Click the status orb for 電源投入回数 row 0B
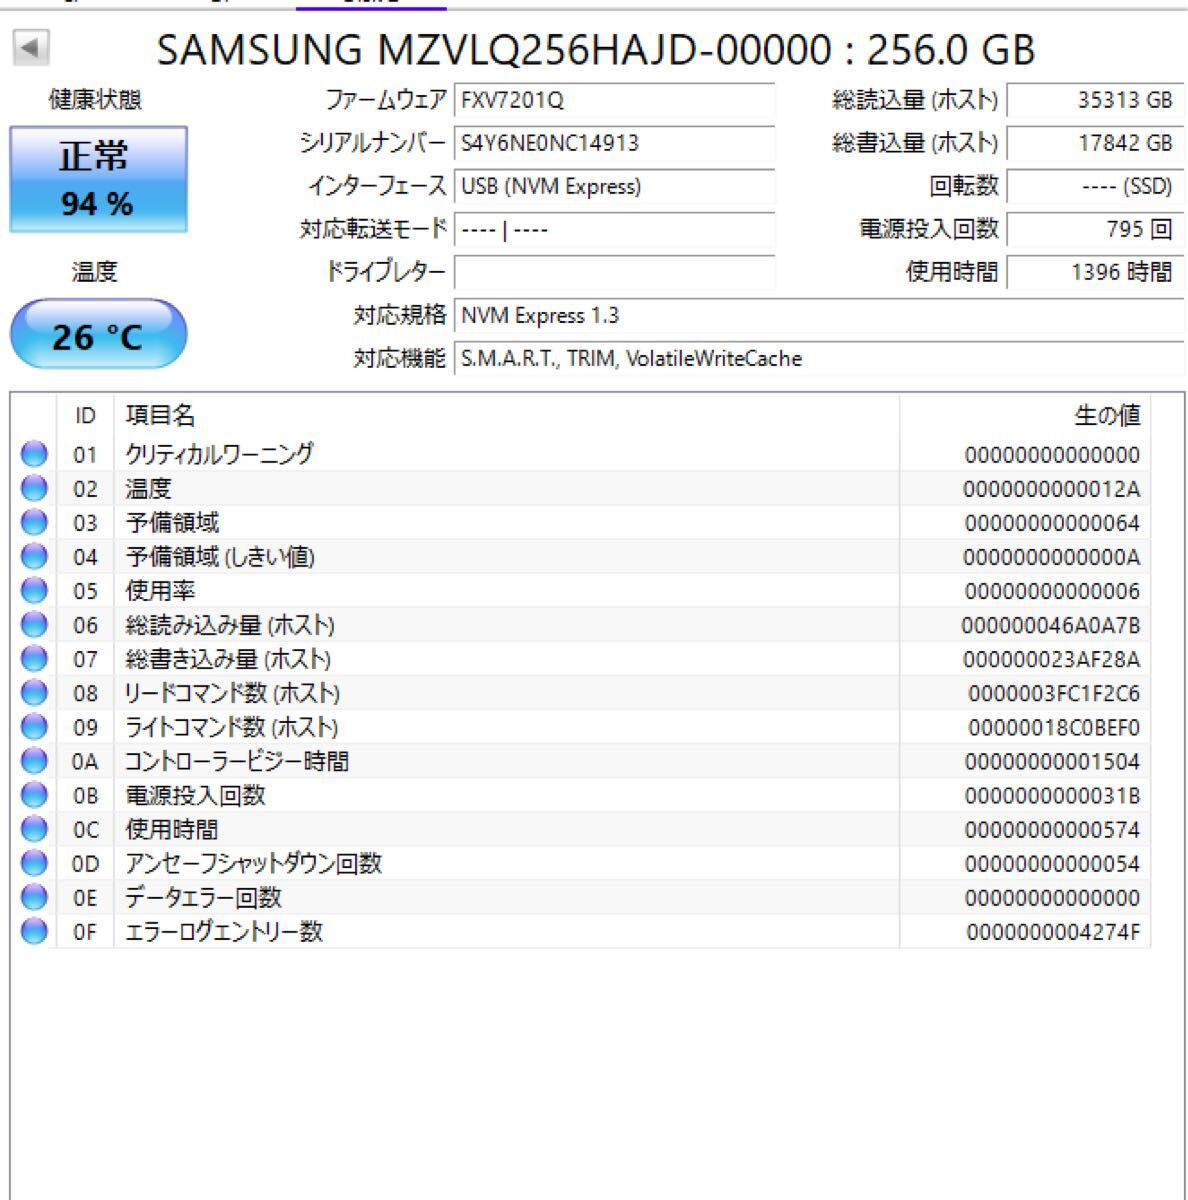1188x1200 pixels. [x=34, y=794]
